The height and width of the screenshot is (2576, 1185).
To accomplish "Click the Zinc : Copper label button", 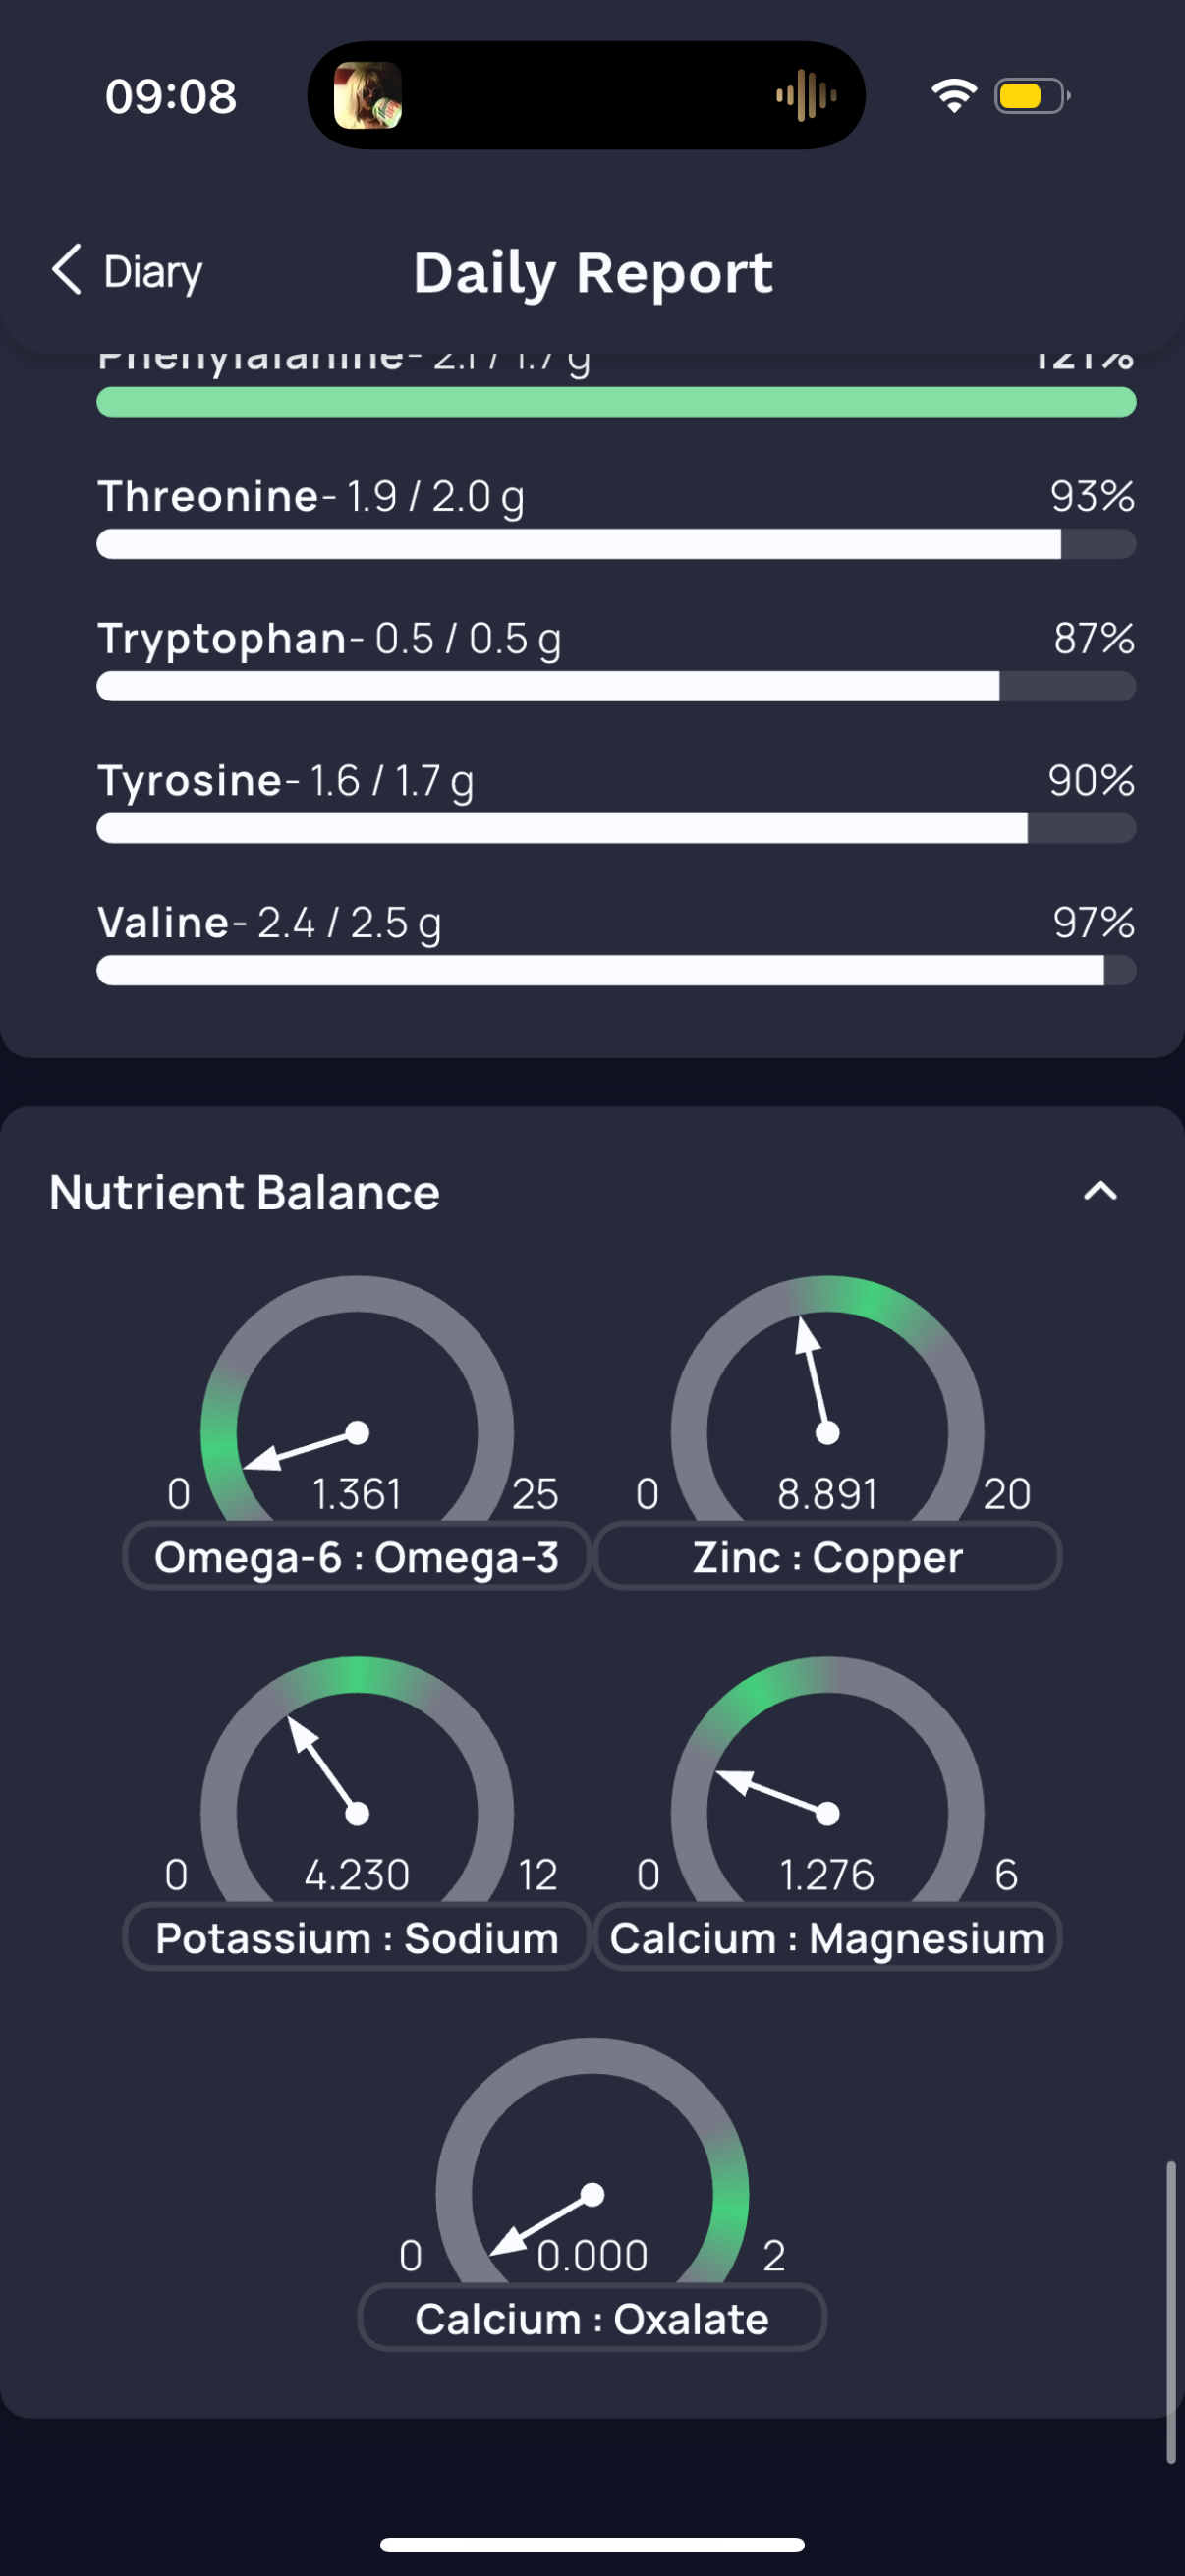I will point(827,1556).
